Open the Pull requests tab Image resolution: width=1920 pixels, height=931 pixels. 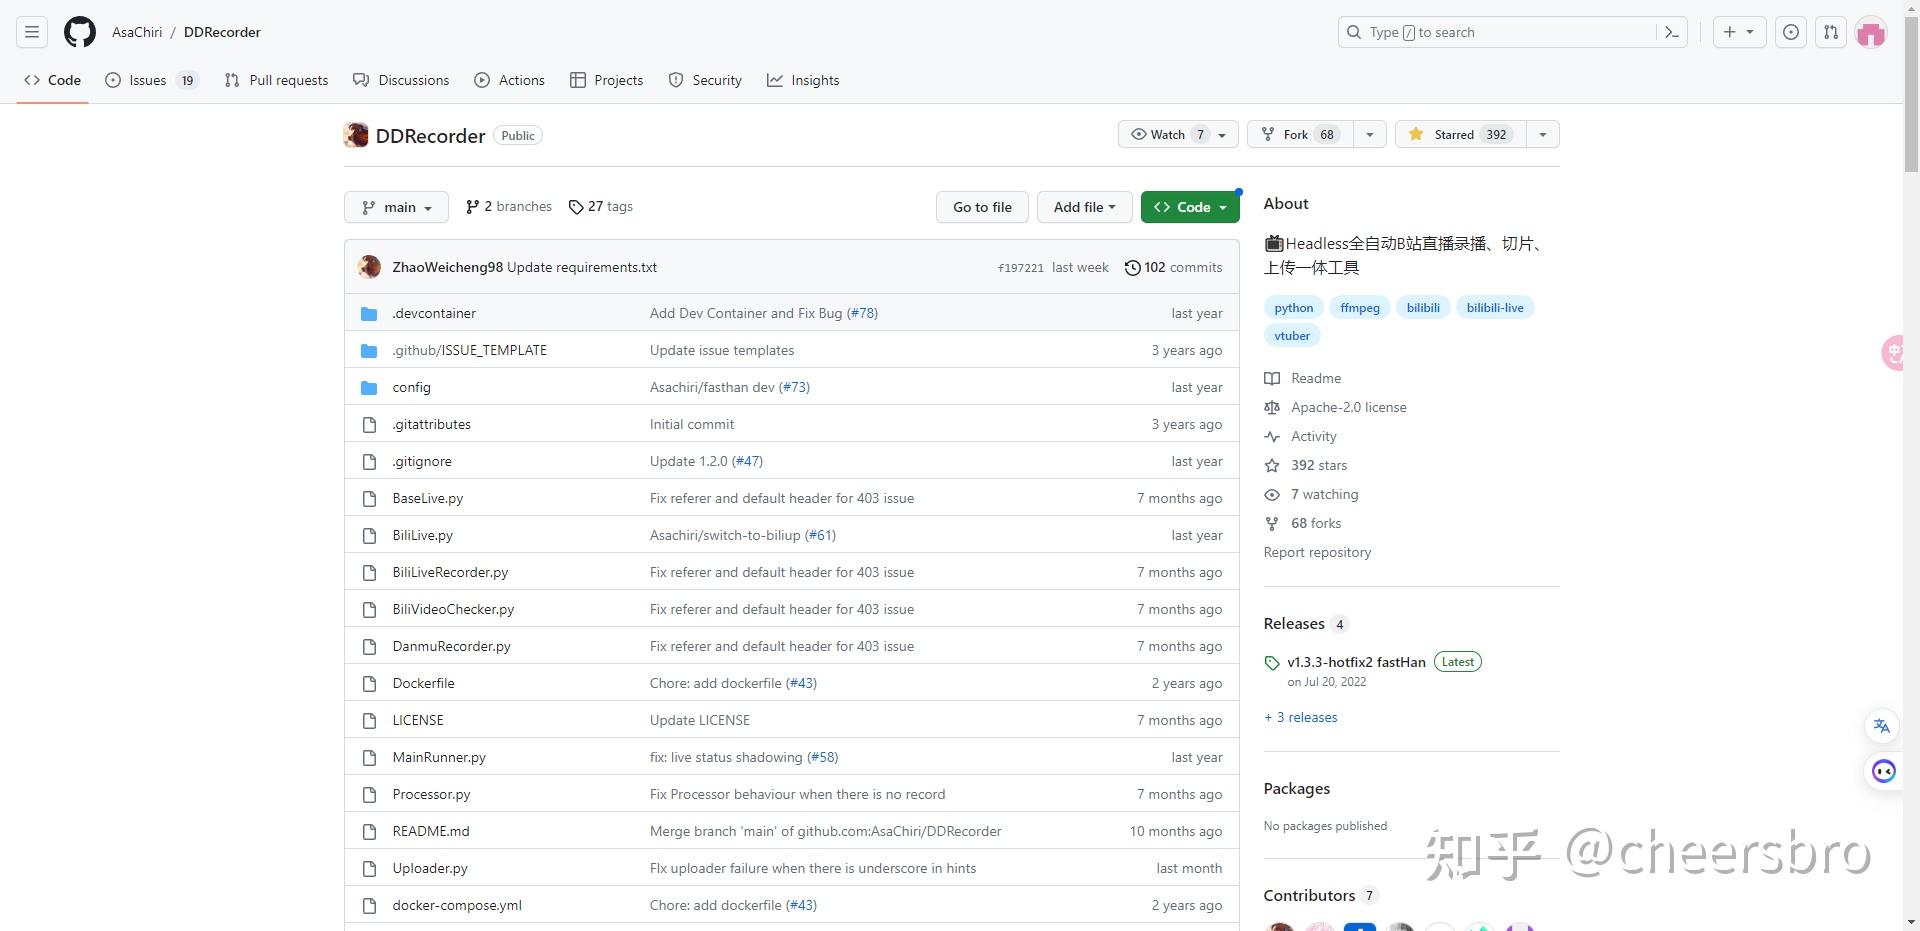276,80
